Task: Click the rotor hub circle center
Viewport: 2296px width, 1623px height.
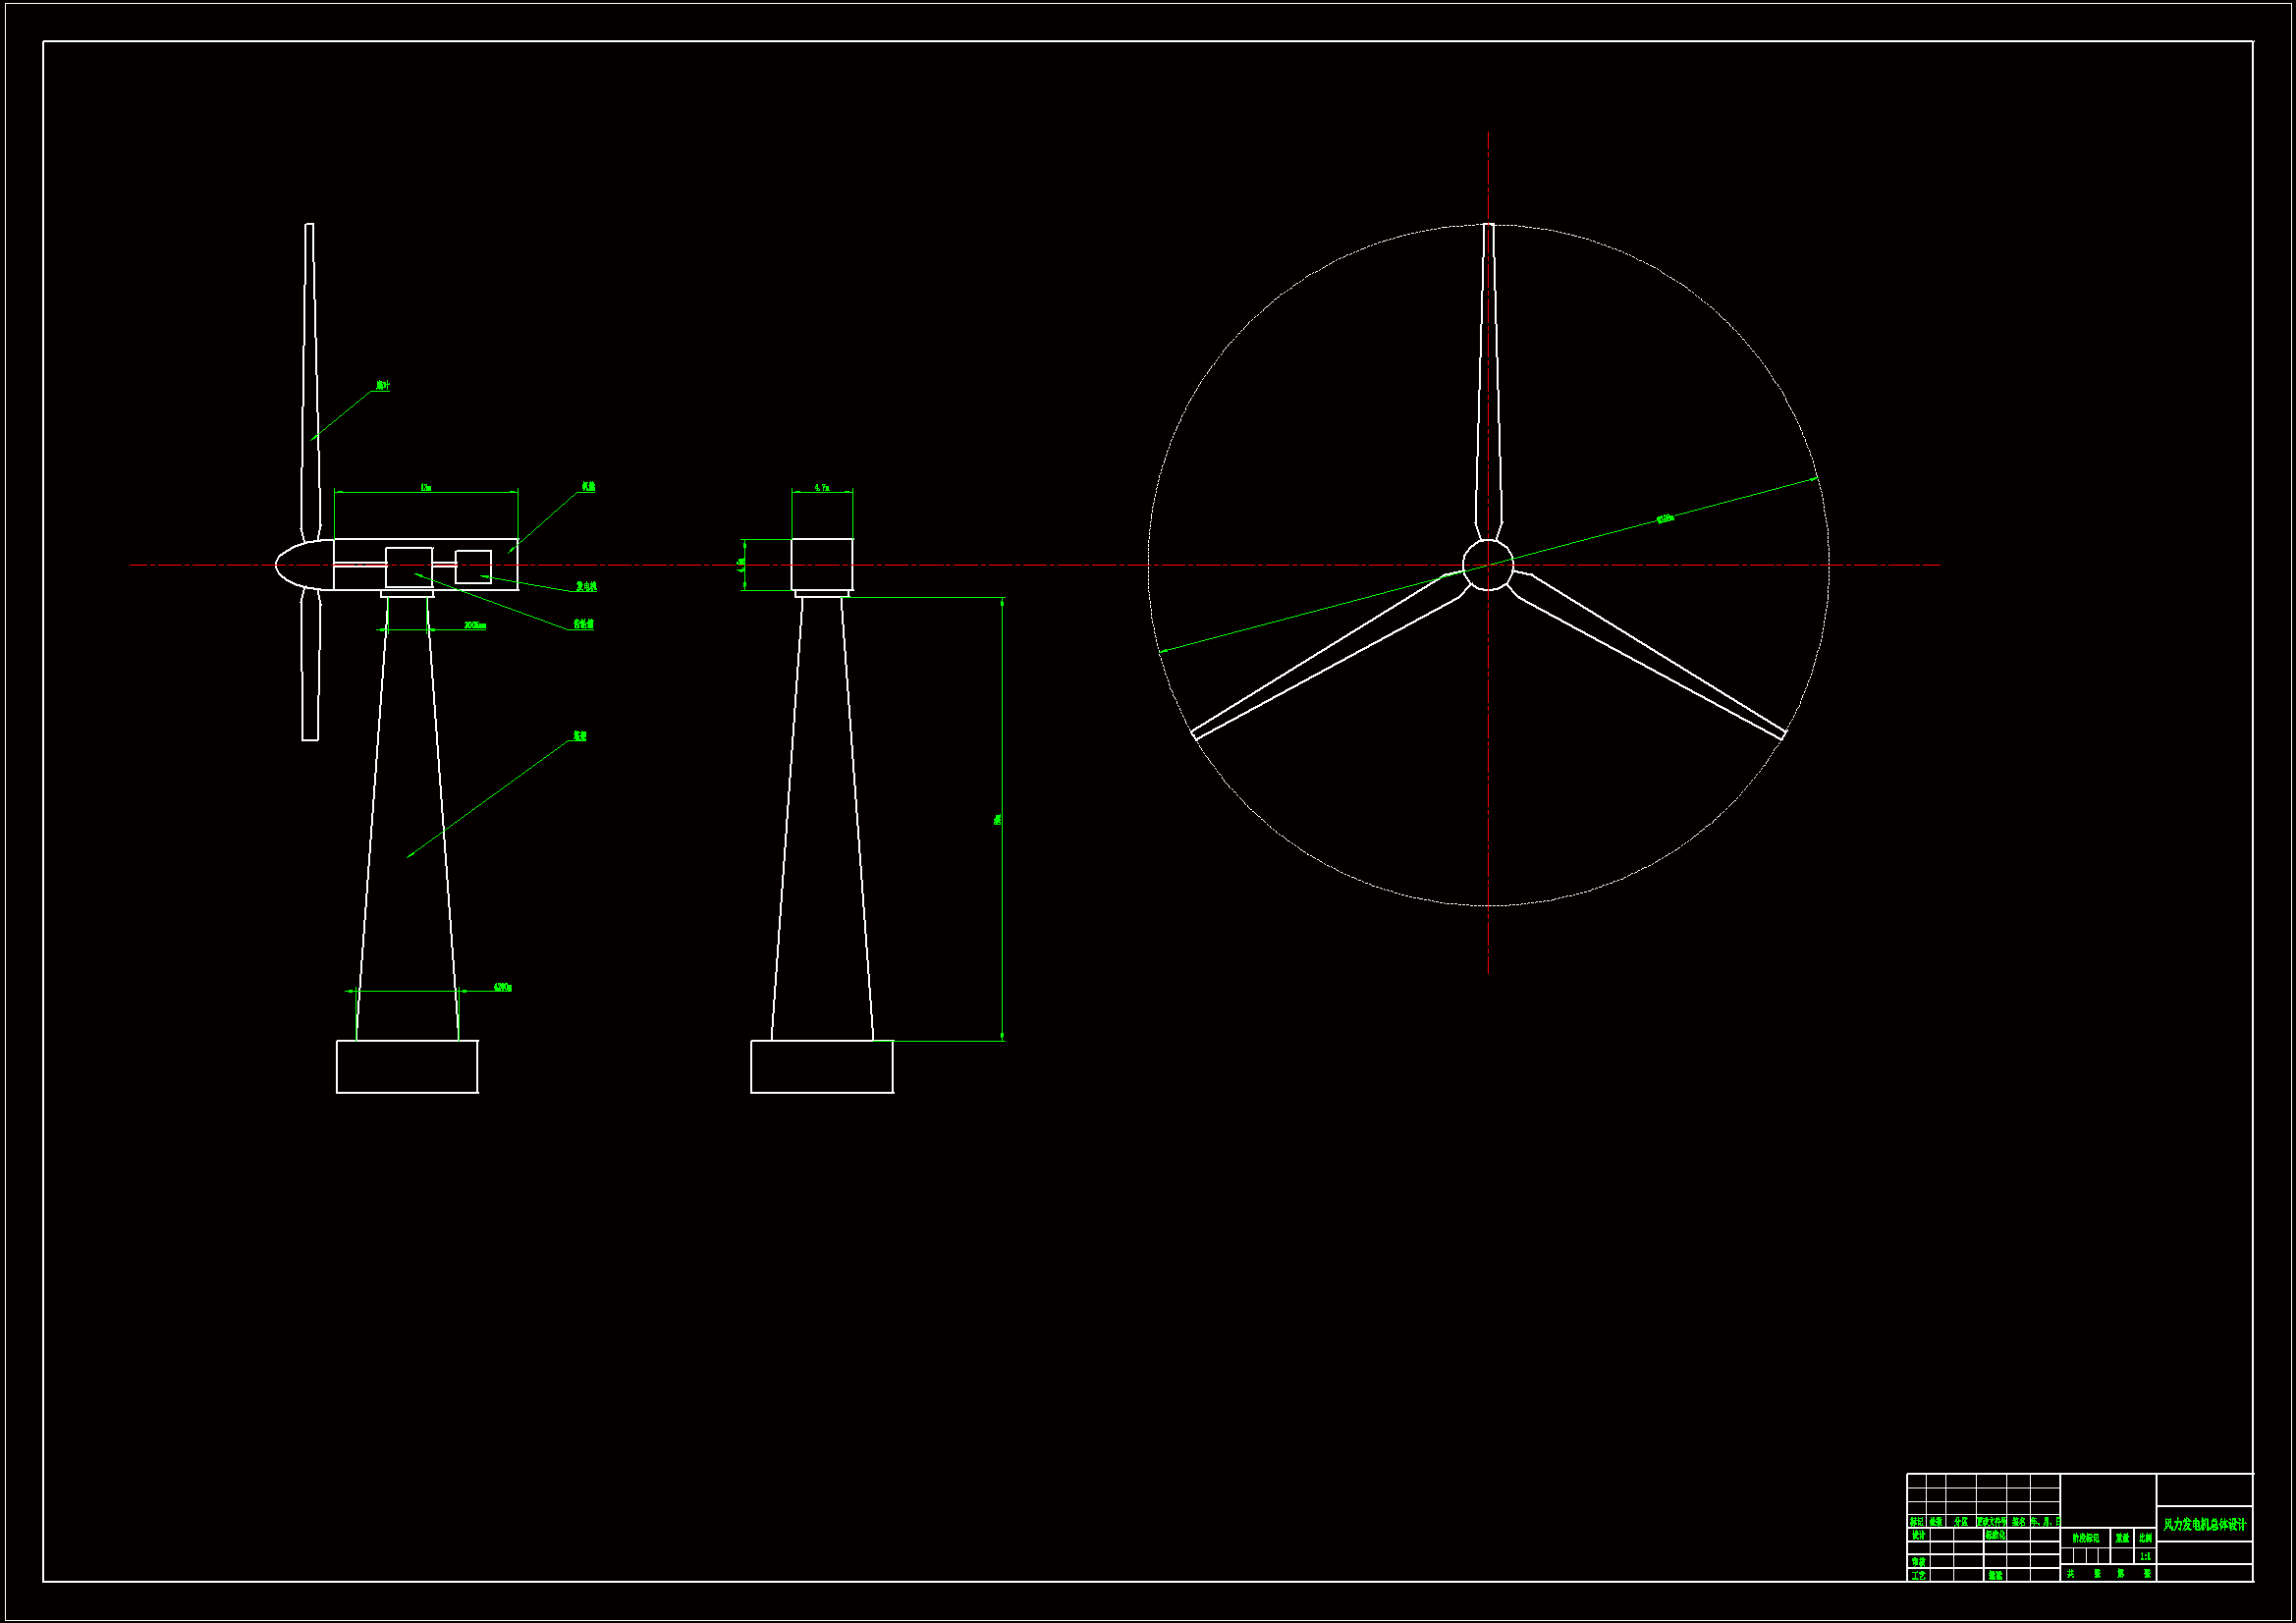Action: pyautogui.click(x=1488, y=565)
